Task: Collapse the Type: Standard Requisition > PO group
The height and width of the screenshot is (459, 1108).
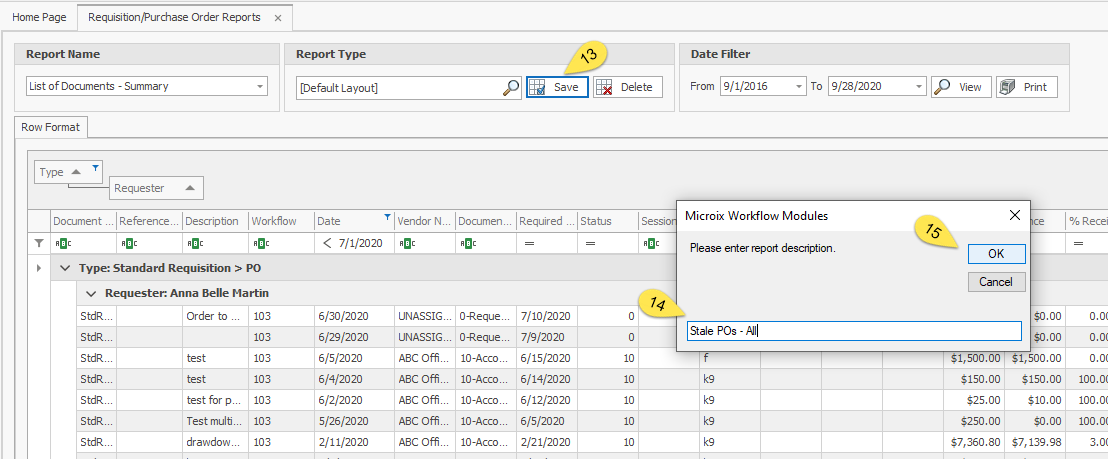Action: click(x=66, y=268)
